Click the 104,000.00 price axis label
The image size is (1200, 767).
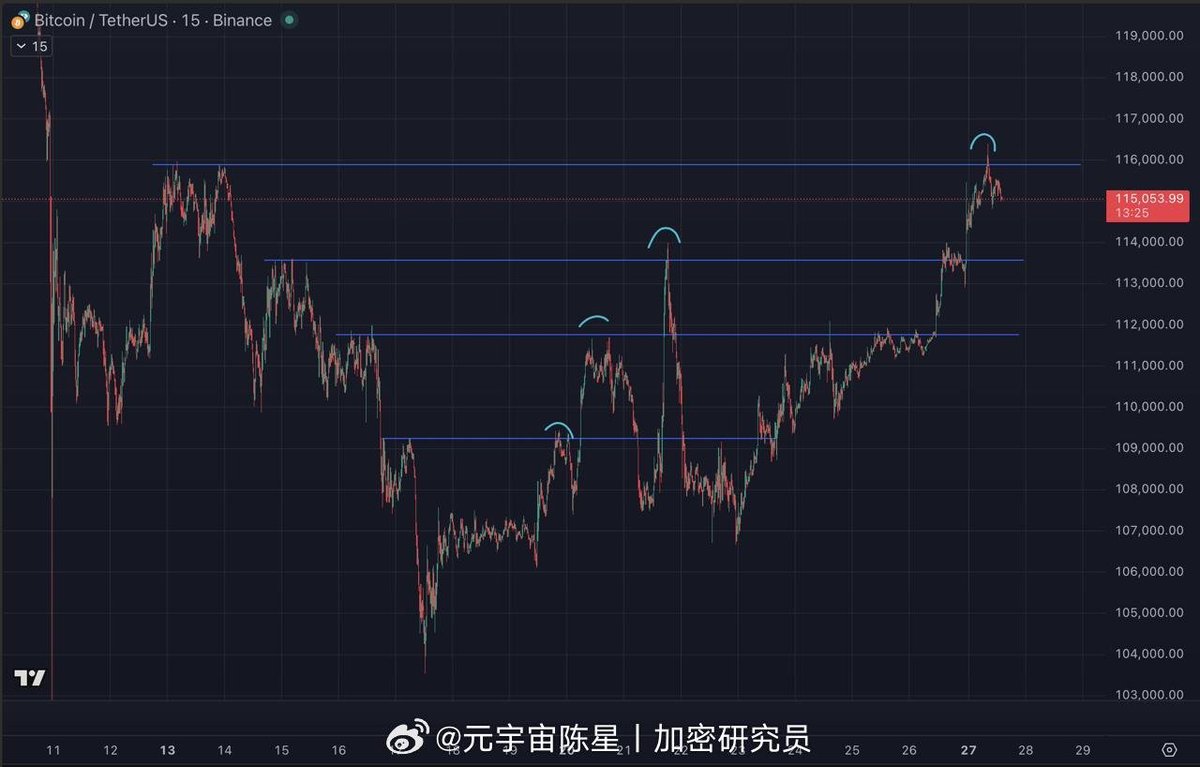coord(1149,653)
